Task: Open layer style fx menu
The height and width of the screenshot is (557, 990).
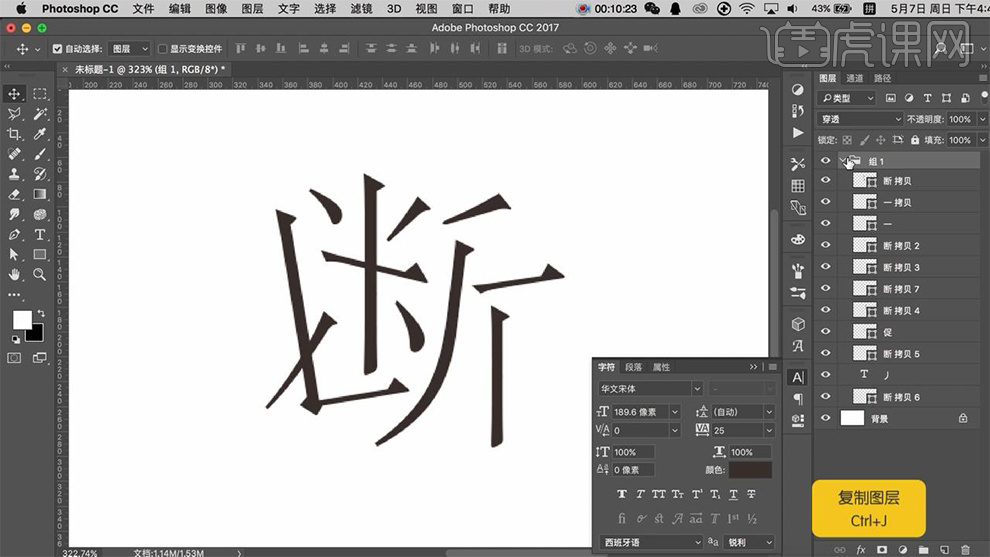Action: tap(861, 550)
